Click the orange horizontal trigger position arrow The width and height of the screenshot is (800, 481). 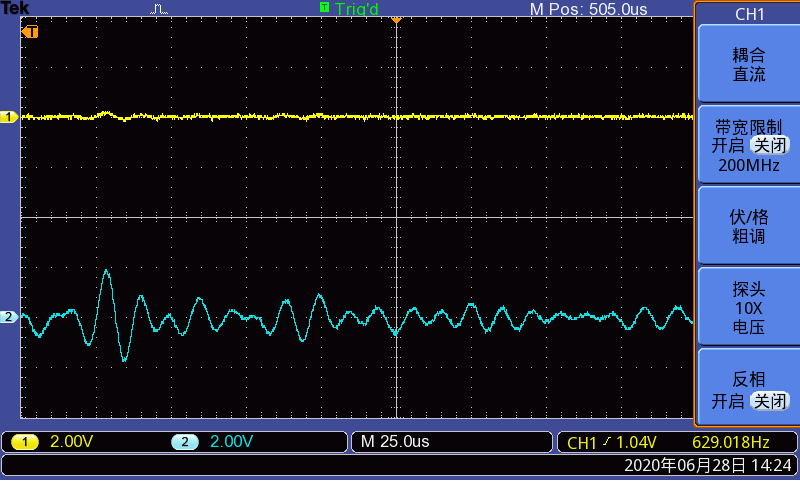pos(396,20)
